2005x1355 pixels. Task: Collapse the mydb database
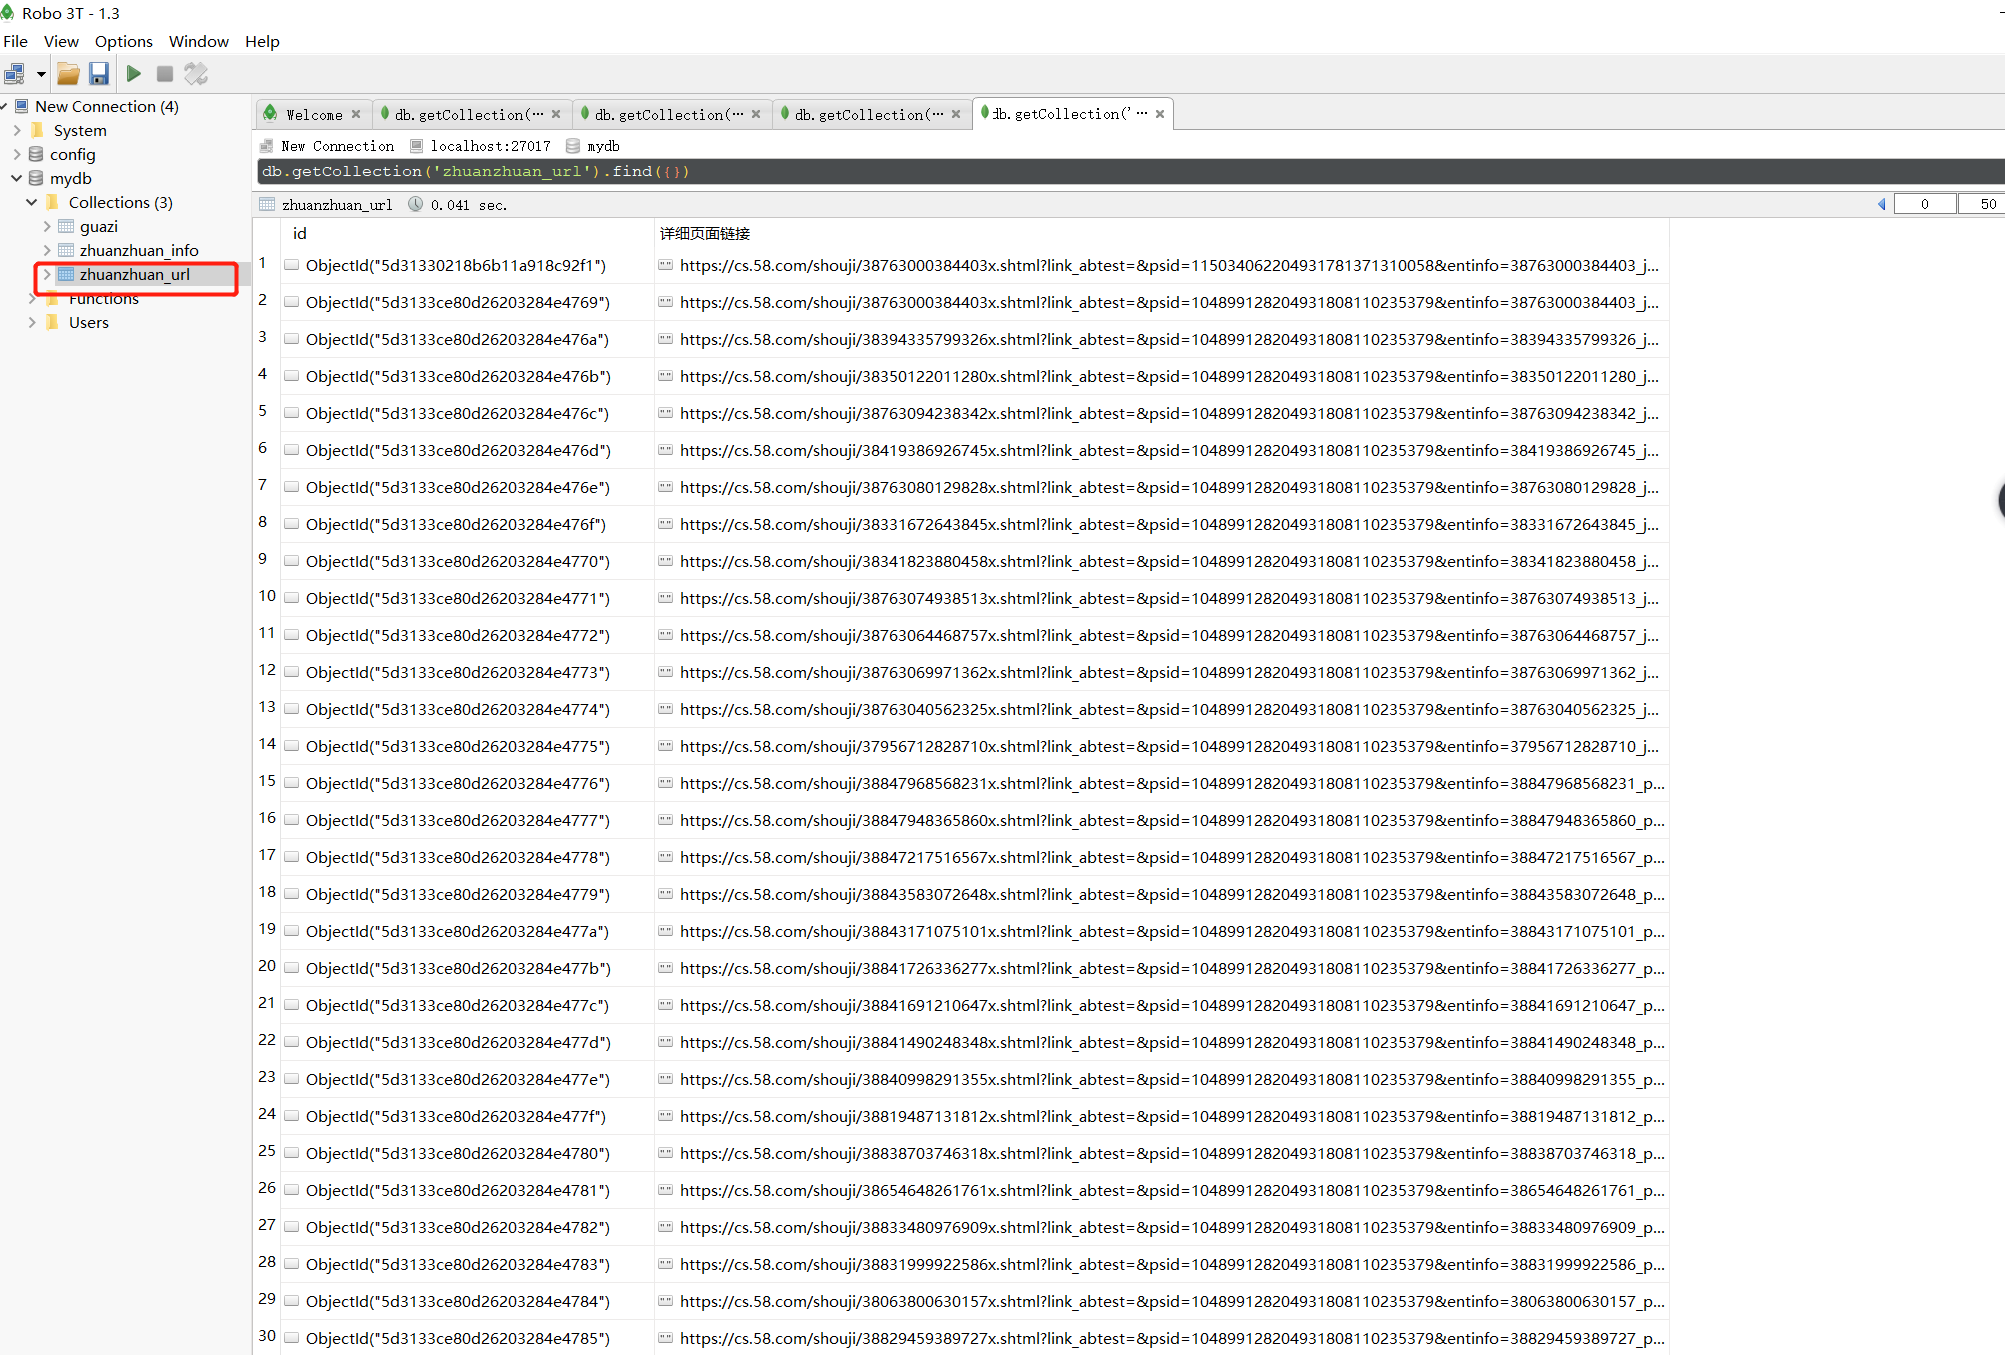[17, 178]
